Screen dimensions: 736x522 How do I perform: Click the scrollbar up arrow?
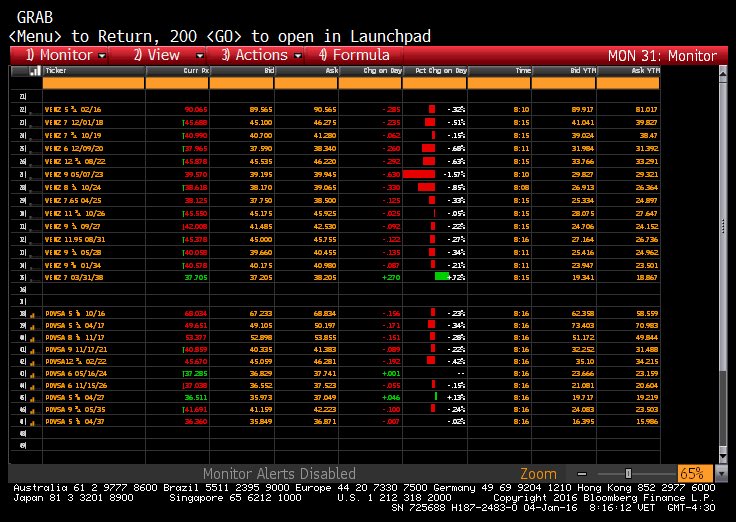click(x=723, y=72)
